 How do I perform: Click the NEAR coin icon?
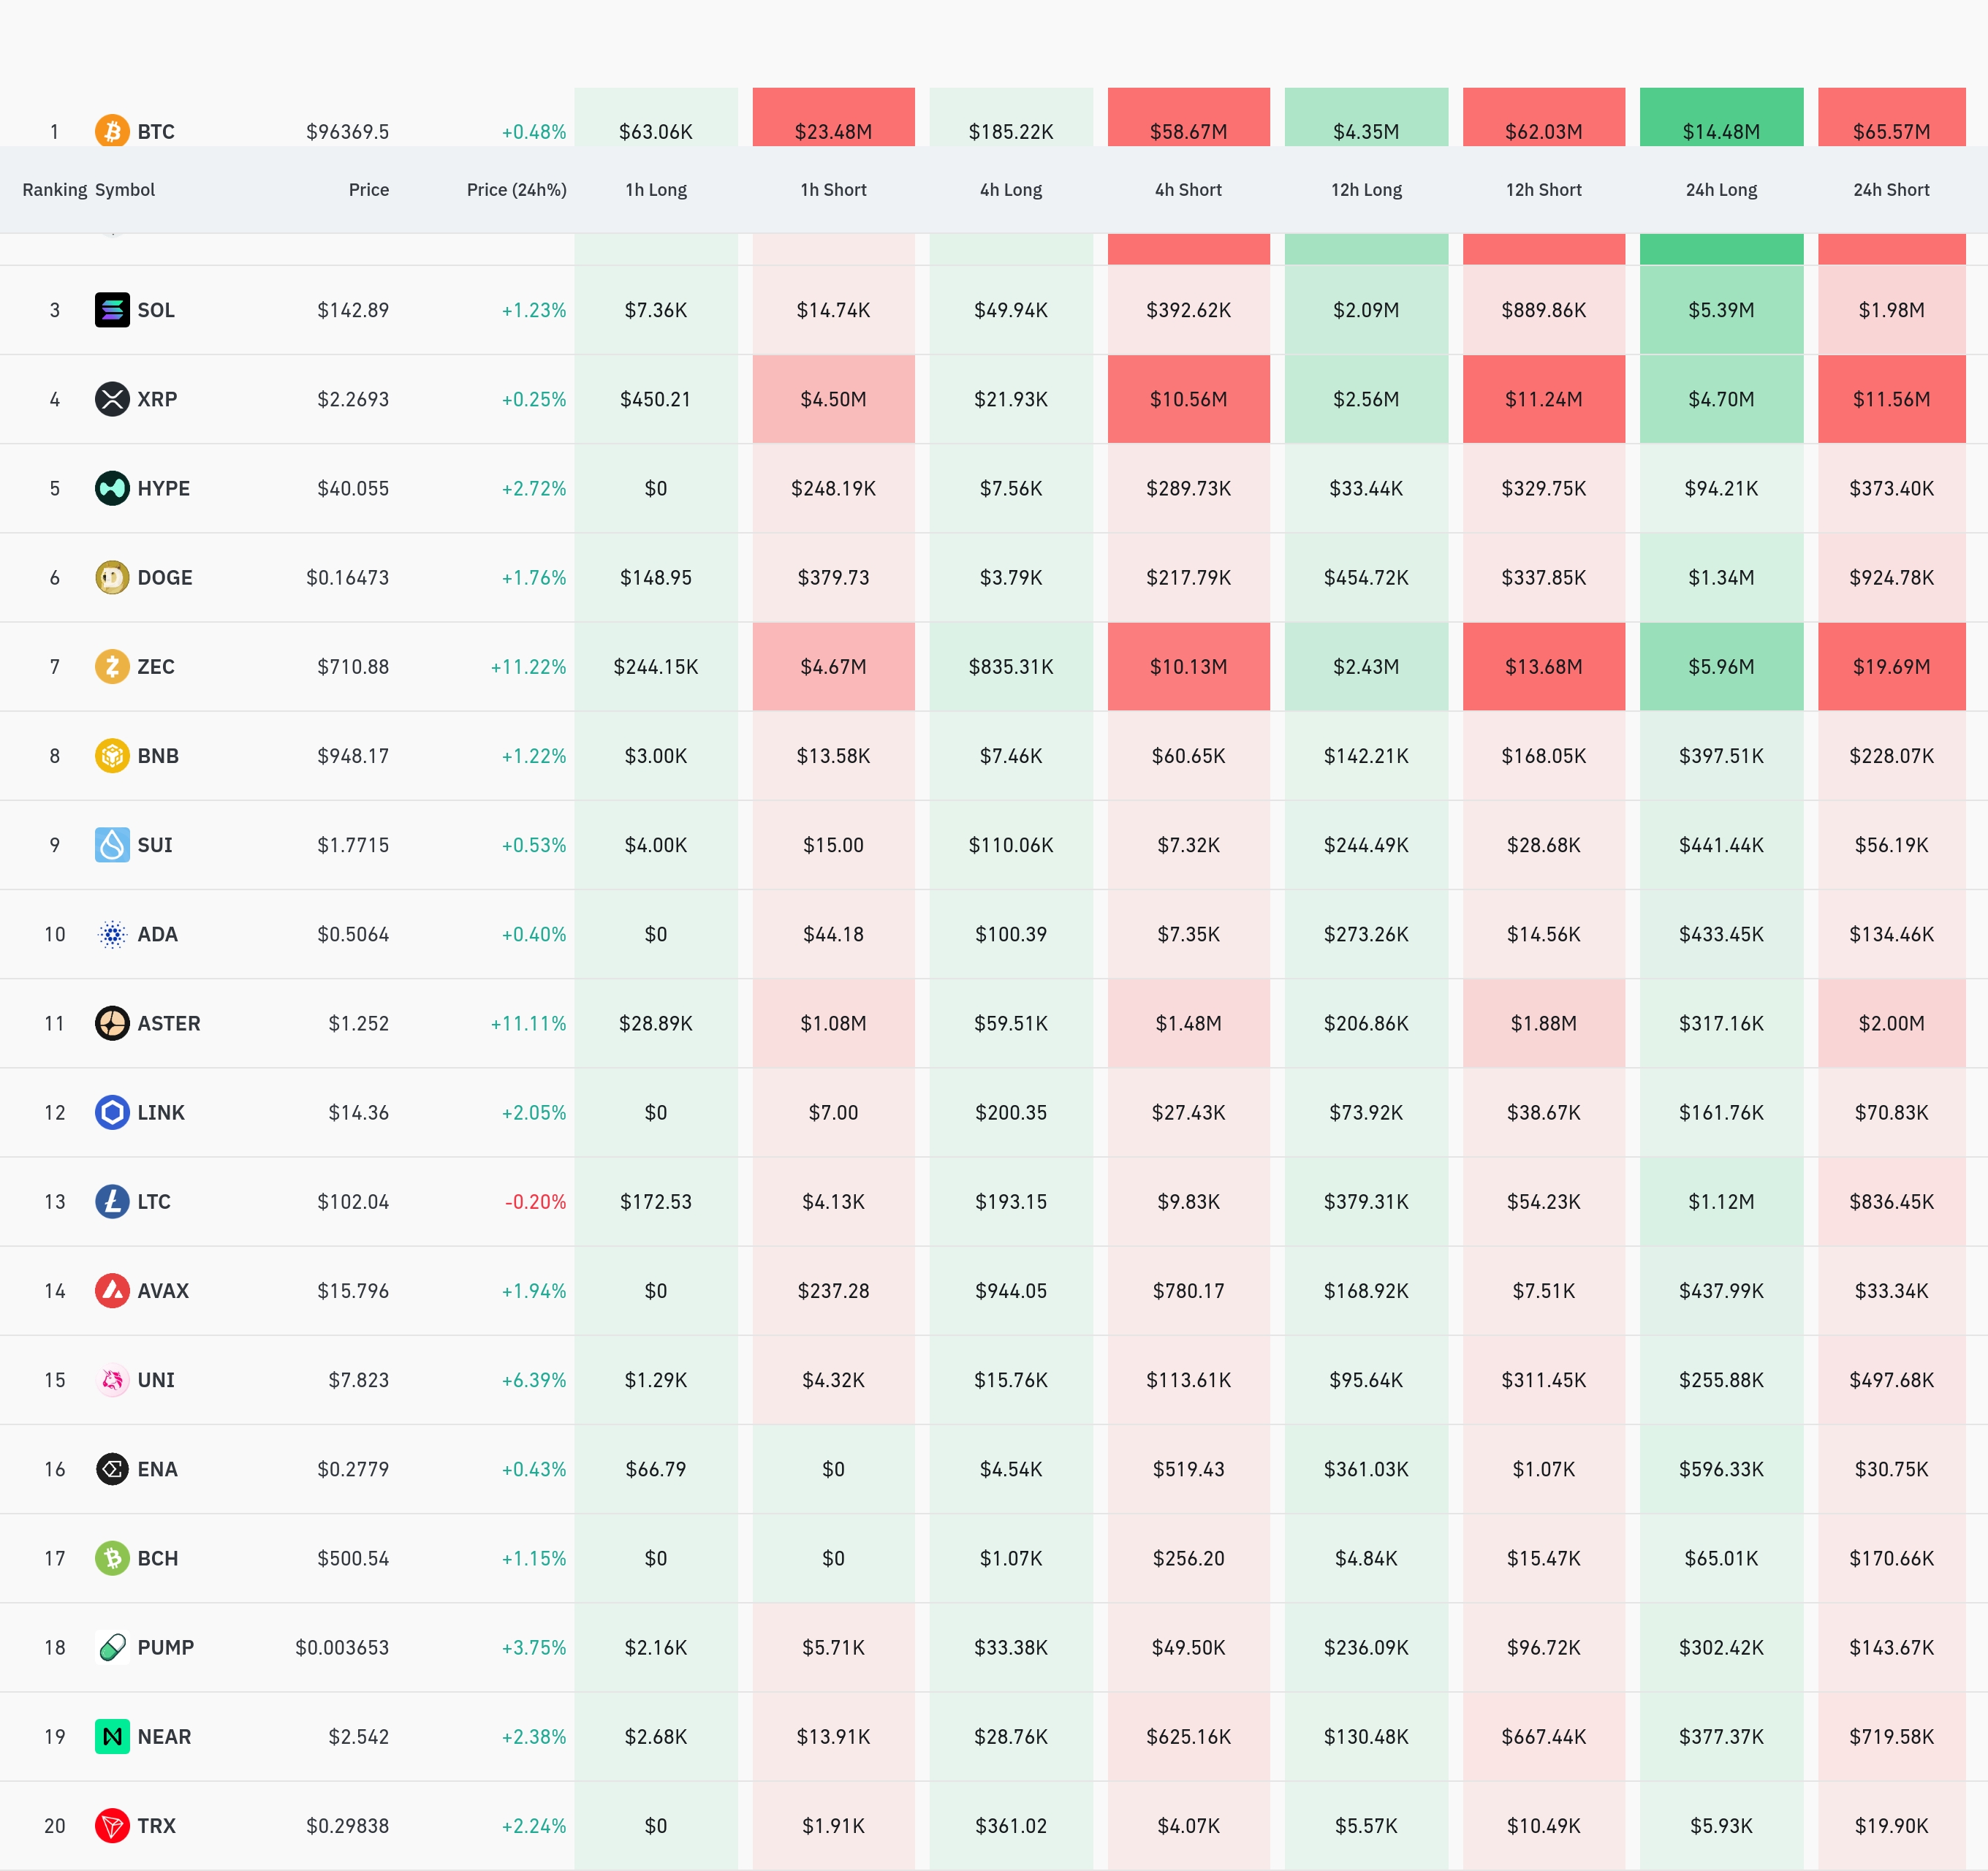pos(112,1736)
